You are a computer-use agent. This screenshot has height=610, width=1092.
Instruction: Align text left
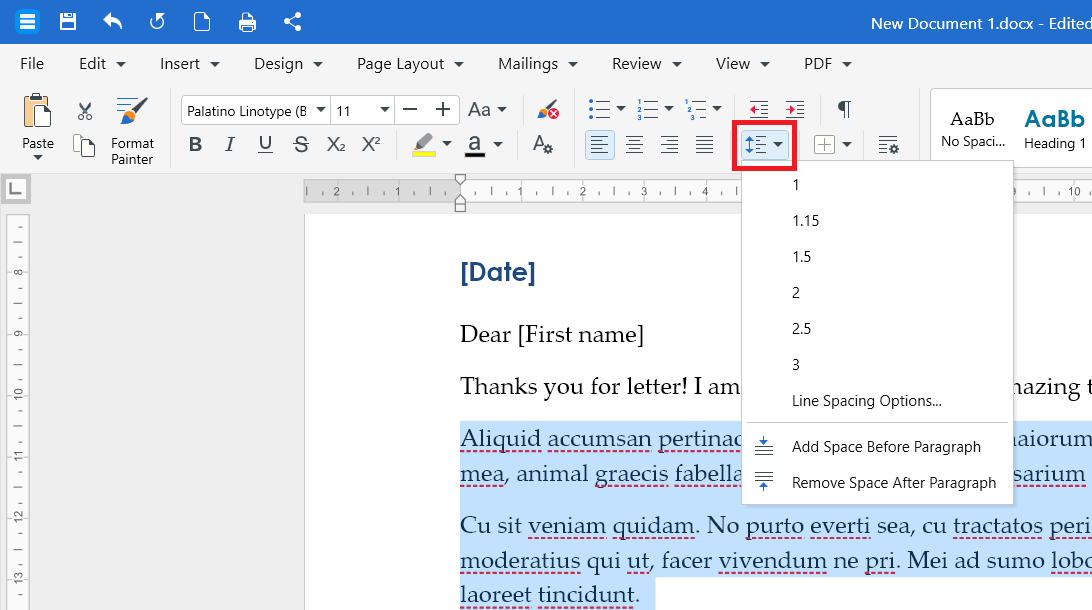(x=600, y=145)
